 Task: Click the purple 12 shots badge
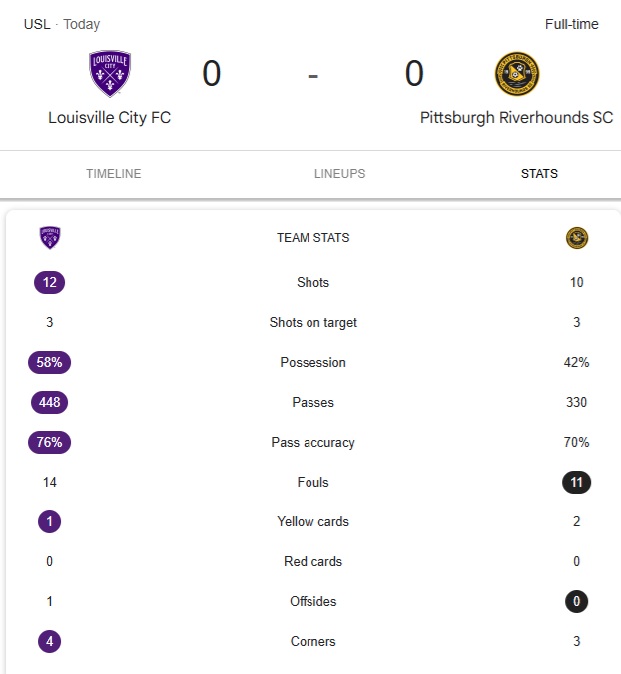click(49, 282)
